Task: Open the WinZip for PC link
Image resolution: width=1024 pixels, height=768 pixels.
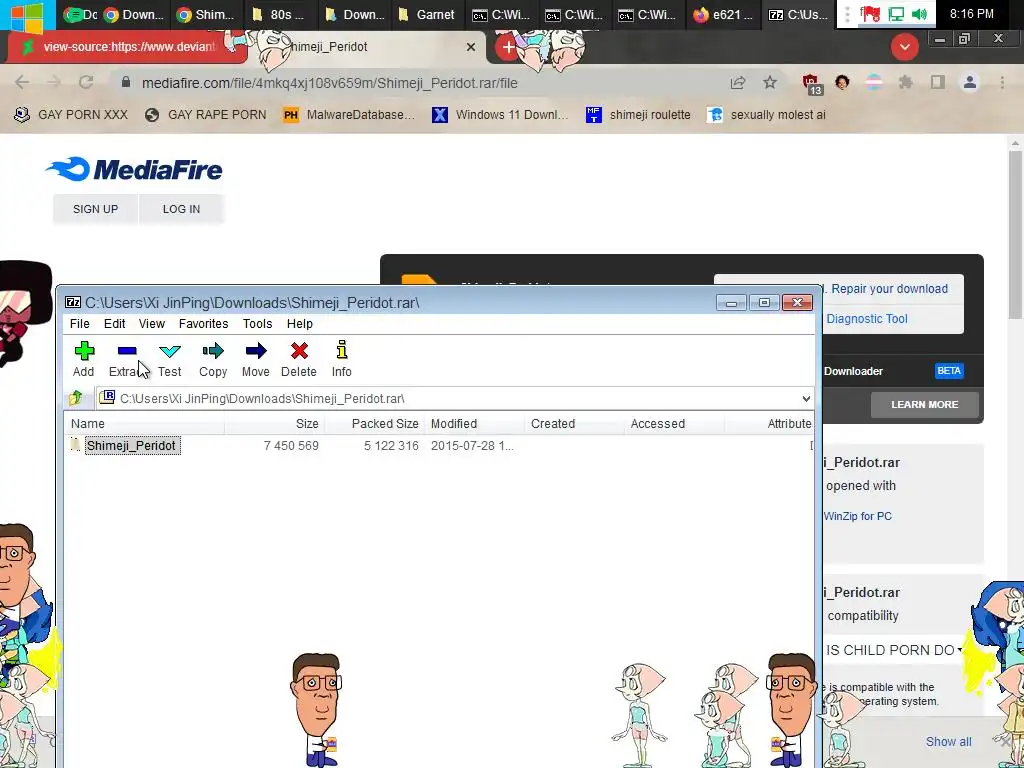Action: (x=857, y=516)
